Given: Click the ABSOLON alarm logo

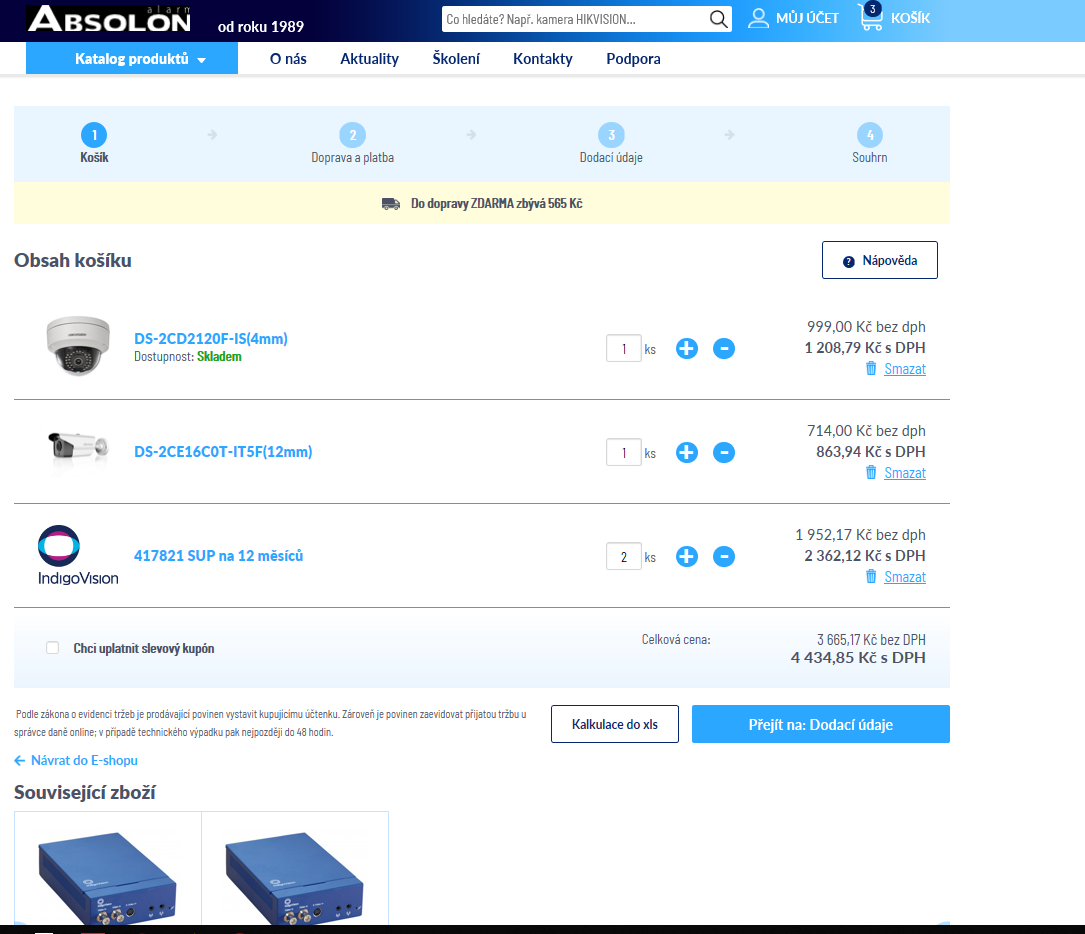Looking at the screenshot, I should pyautogui.click(x=109, y=20).
